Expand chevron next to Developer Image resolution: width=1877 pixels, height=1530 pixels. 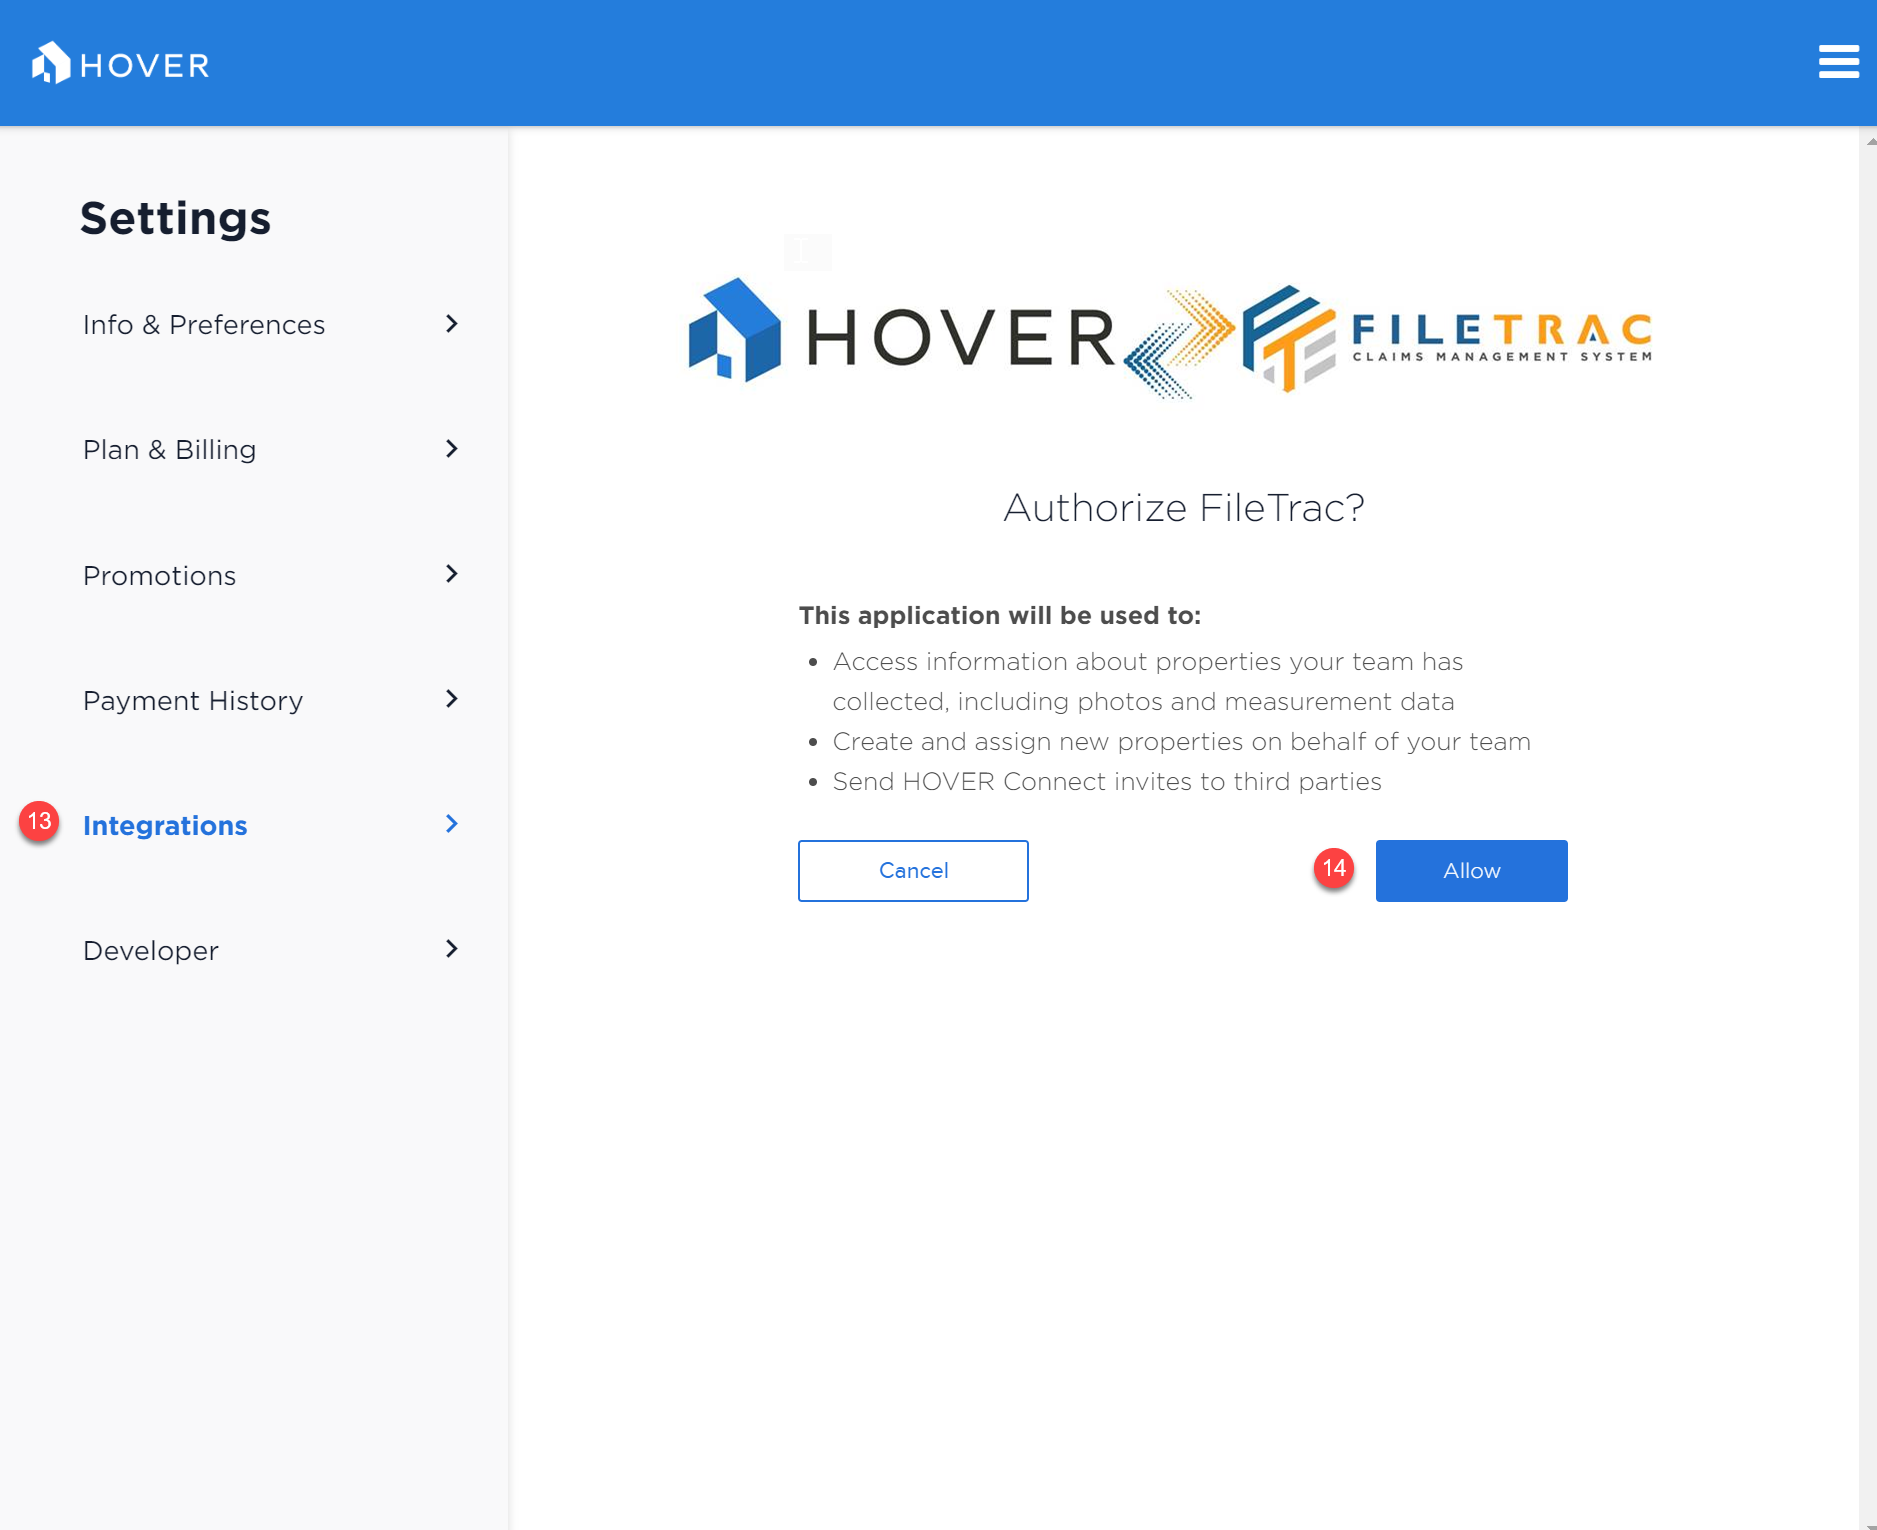click(452, 949)
